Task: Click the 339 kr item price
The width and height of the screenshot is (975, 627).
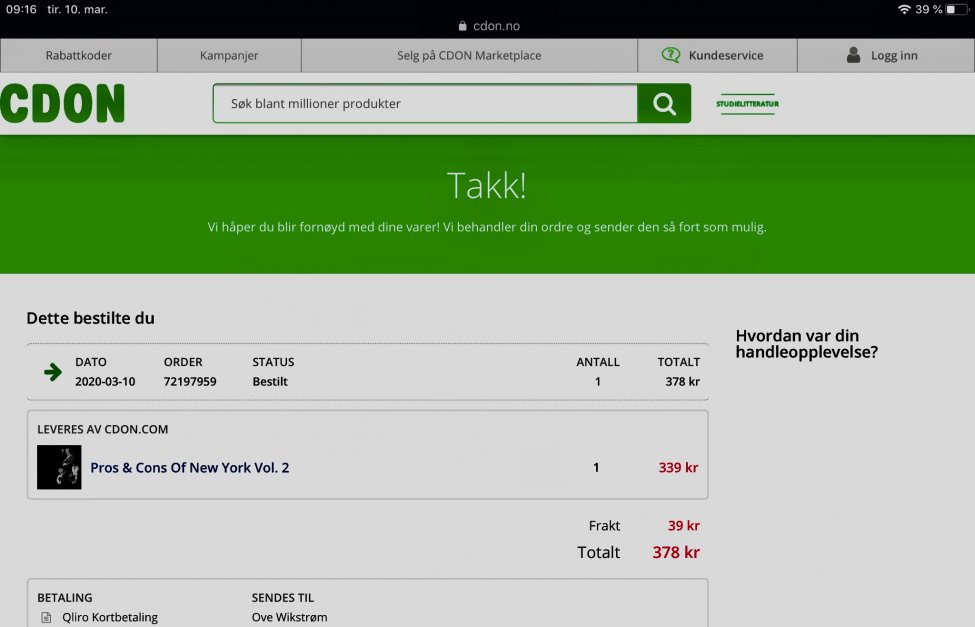Action: point(678,468)
